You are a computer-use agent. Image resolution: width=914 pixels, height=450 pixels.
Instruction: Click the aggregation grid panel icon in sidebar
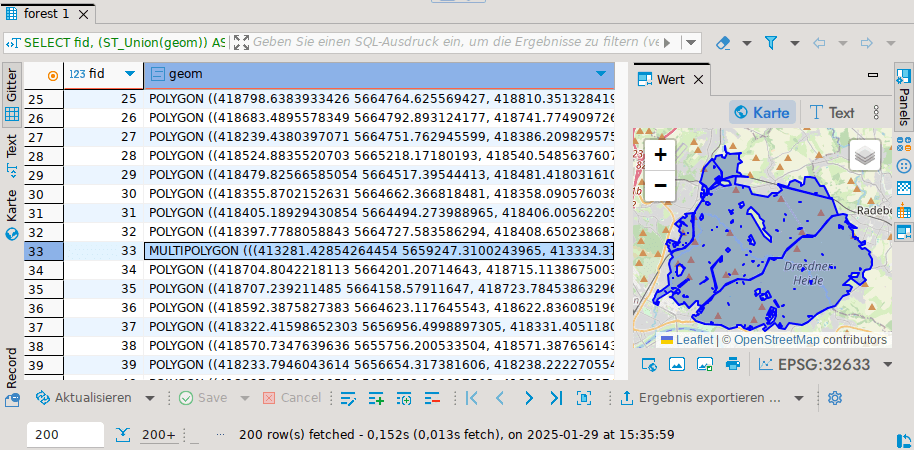(x=903, y=188)
